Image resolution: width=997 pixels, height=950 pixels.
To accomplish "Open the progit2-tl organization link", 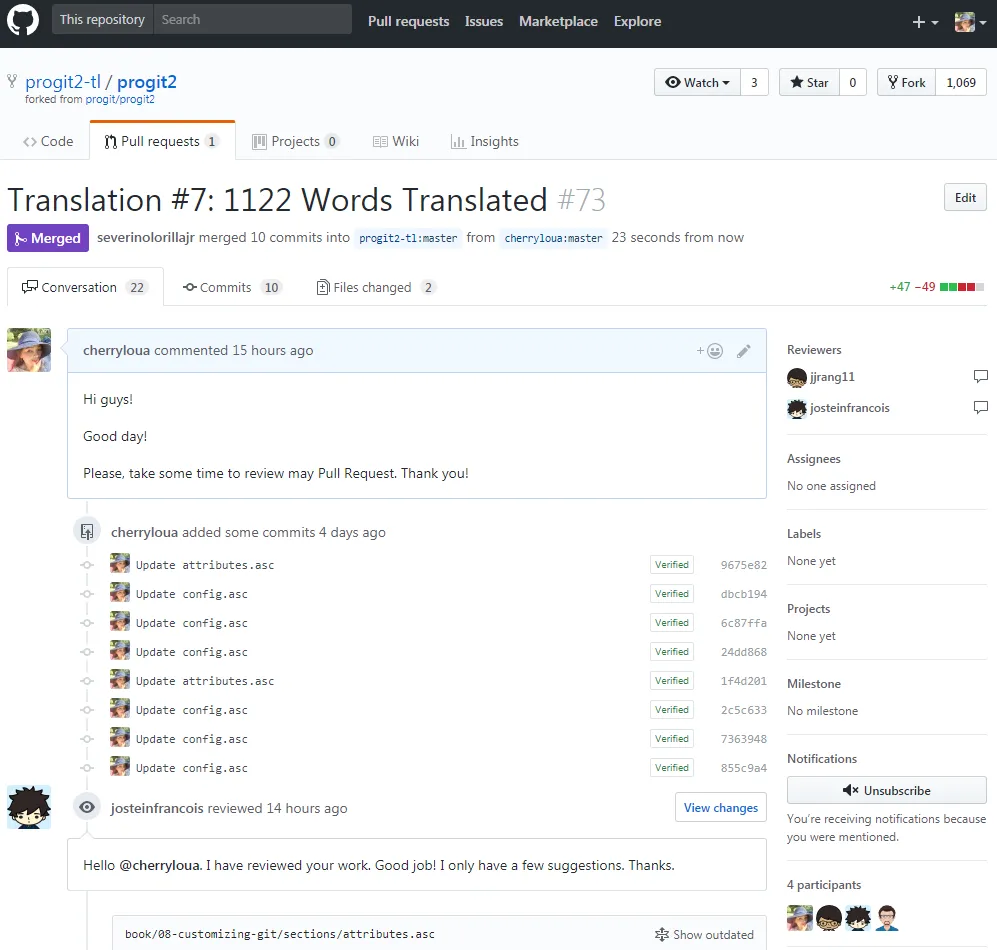I will [x=63, y=81].
